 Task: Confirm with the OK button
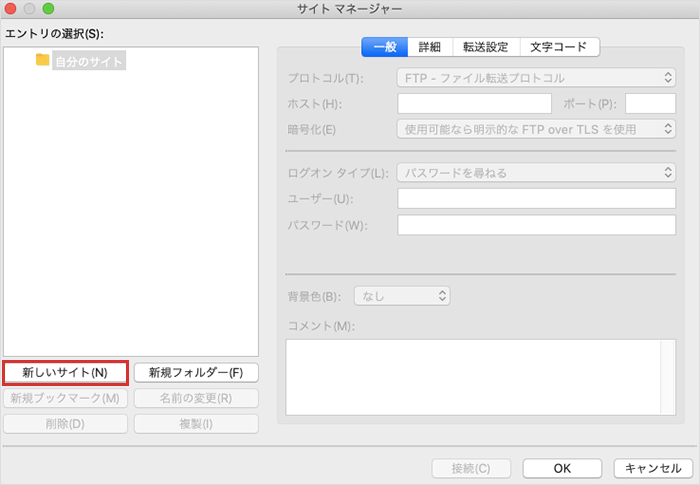(x=562, y=468)
